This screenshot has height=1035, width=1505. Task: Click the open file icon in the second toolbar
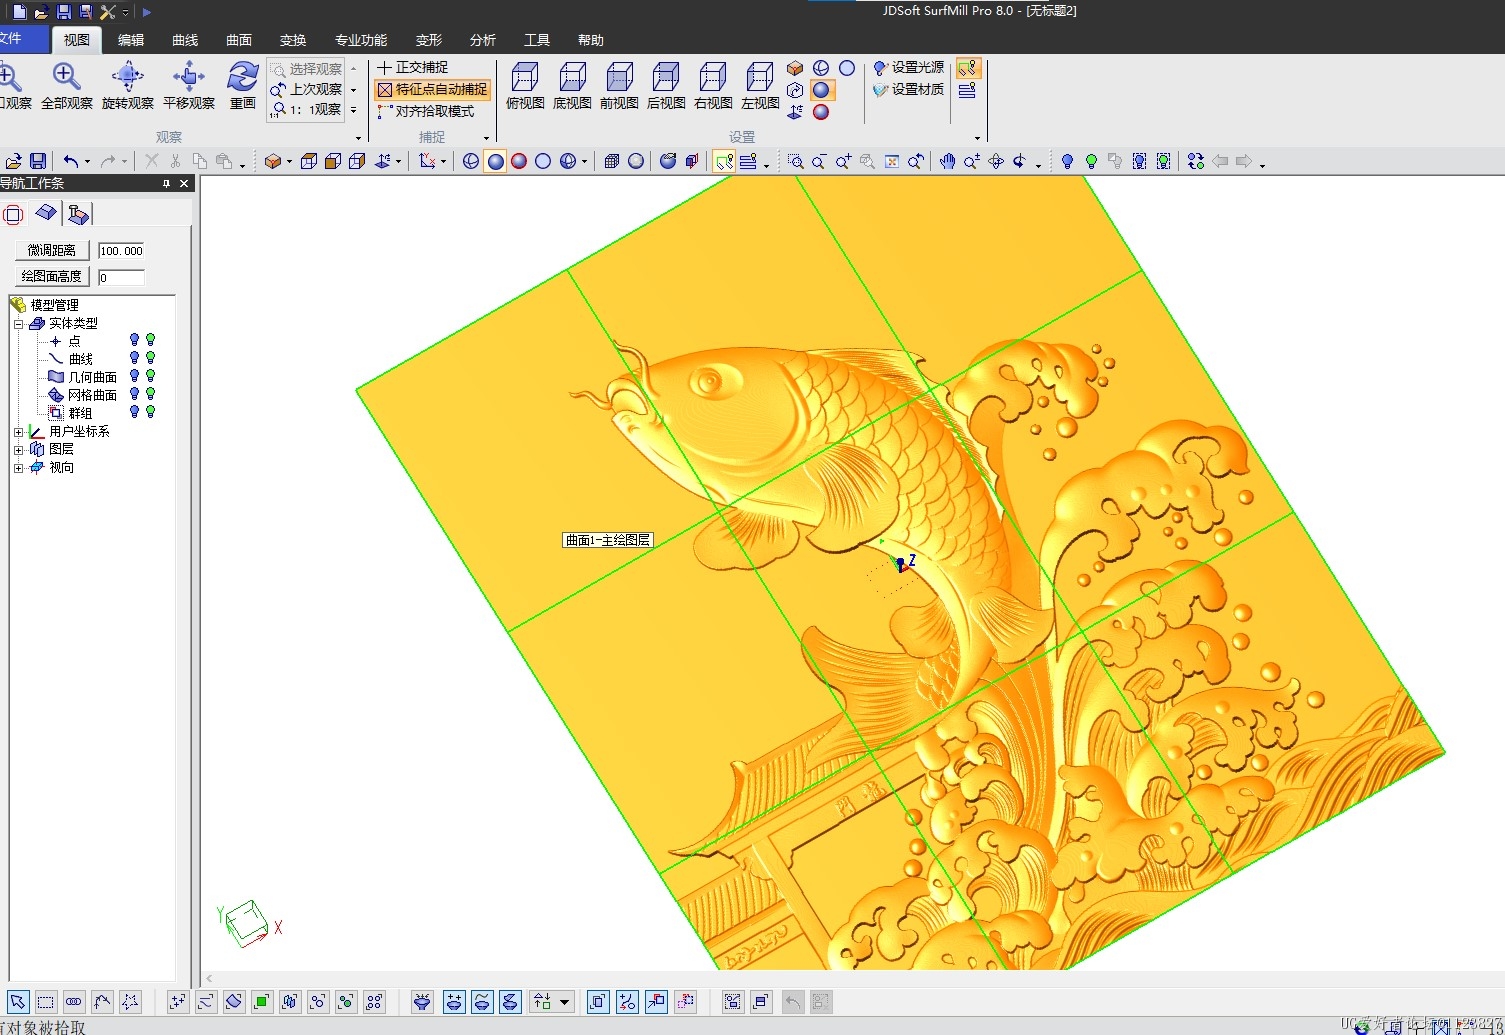(13, 161)
